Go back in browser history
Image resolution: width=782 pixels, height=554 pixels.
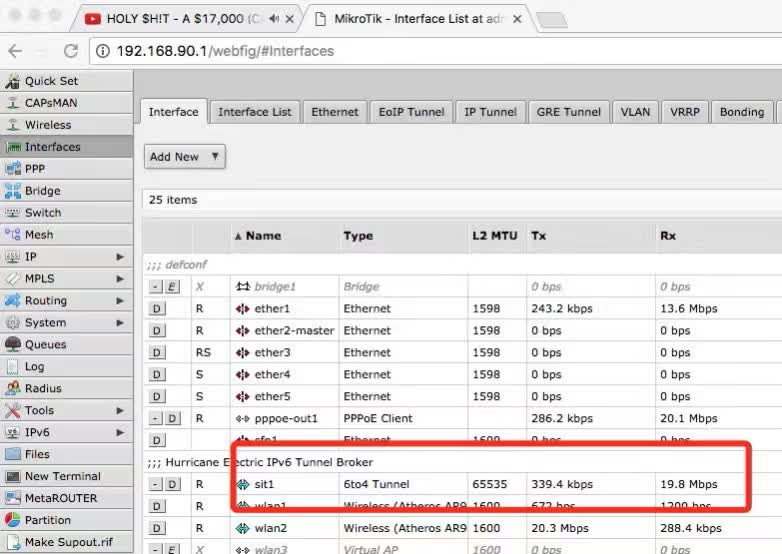15,51
